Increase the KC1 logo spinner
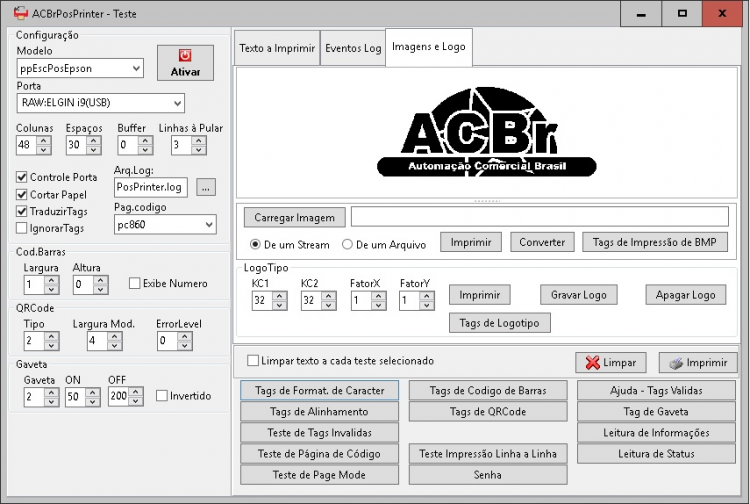Viewport: 750px width, 504px height. (280, 296)
